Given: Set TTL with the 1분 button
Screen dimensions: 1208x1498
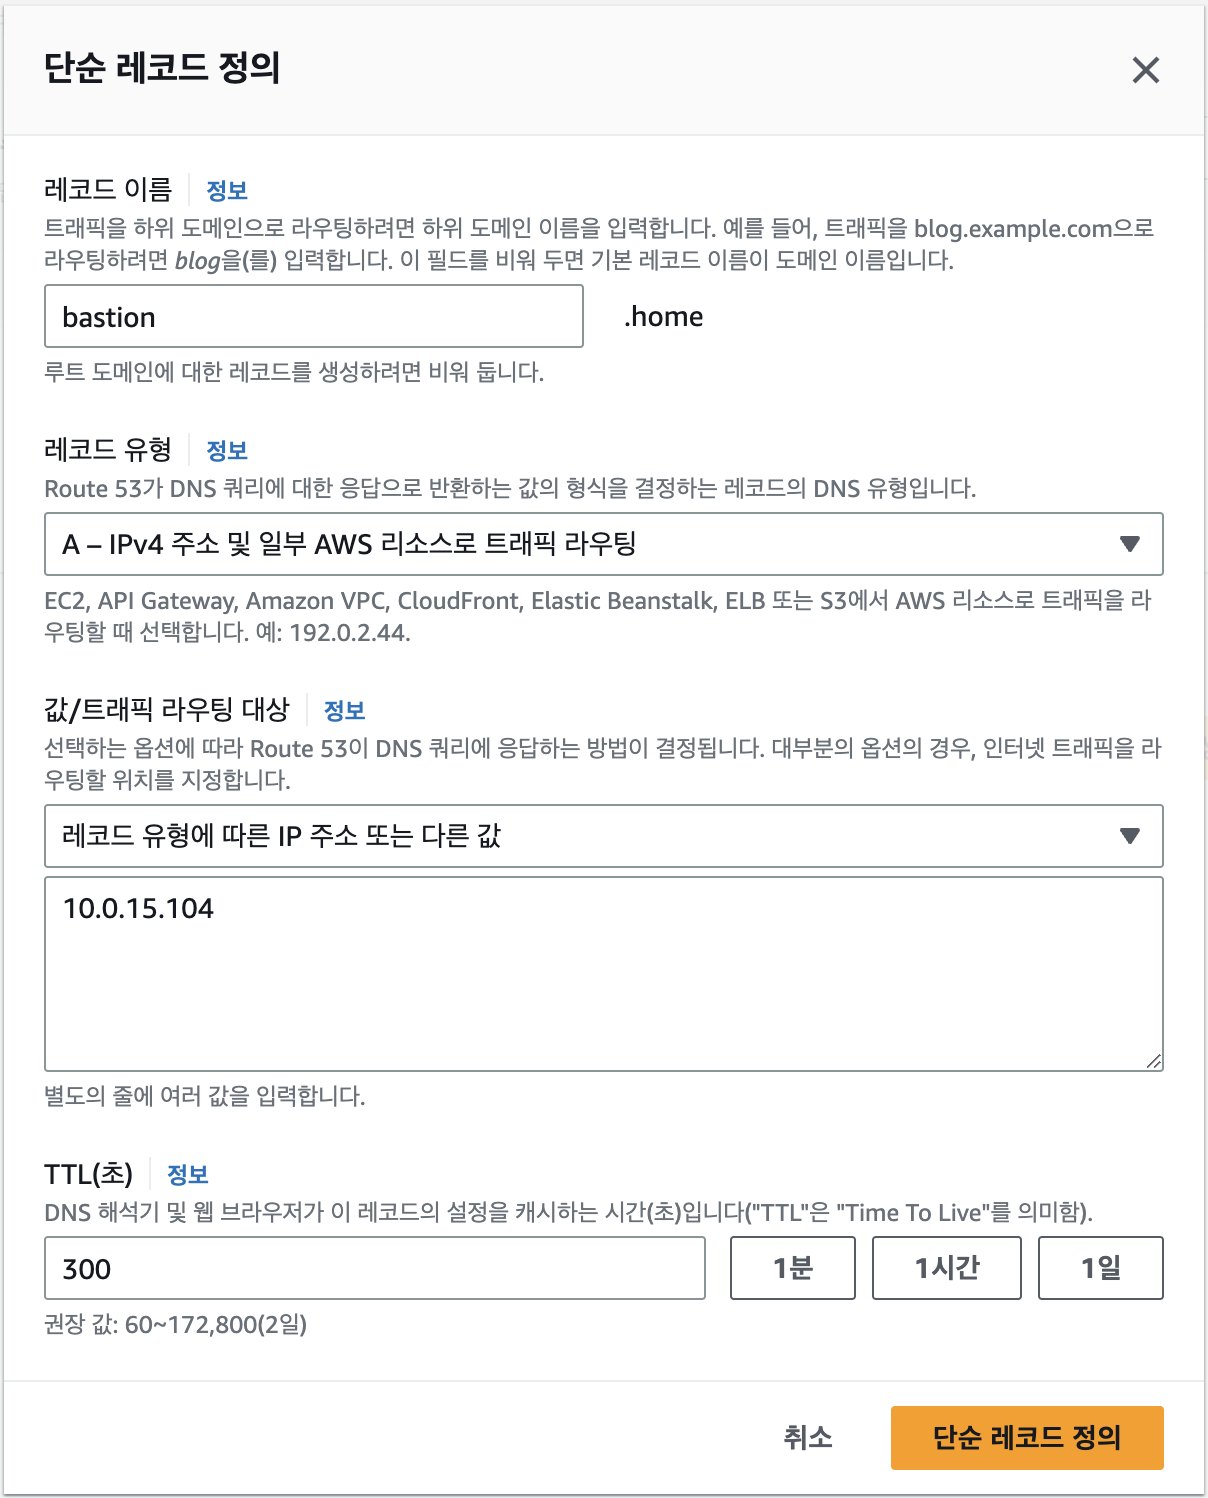Looking at the screenshot, I should pos(792,1268).
